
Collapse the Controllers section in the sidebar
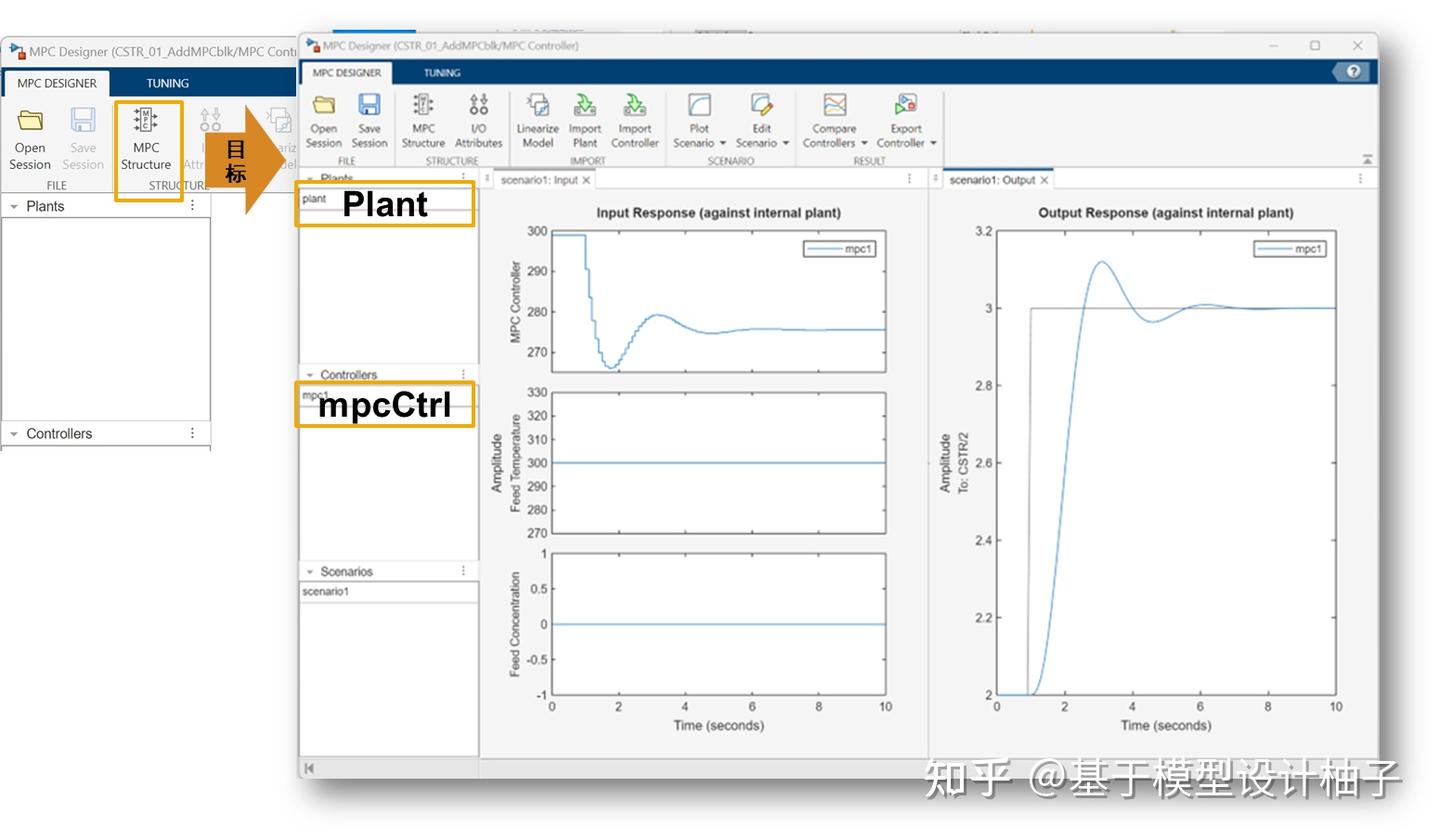coord(309,374)
